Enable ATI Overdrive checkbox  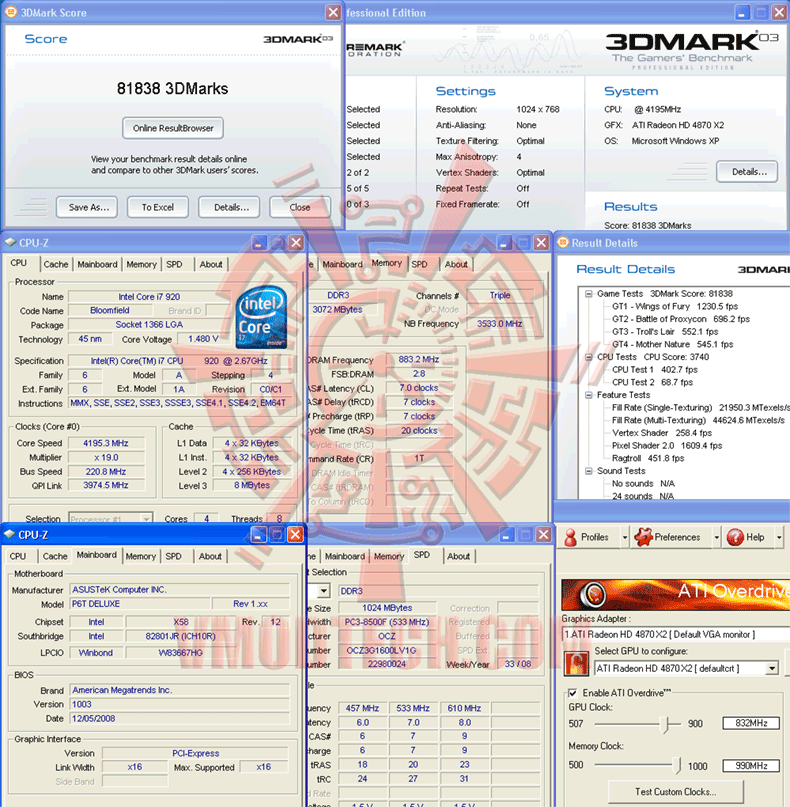572,693
